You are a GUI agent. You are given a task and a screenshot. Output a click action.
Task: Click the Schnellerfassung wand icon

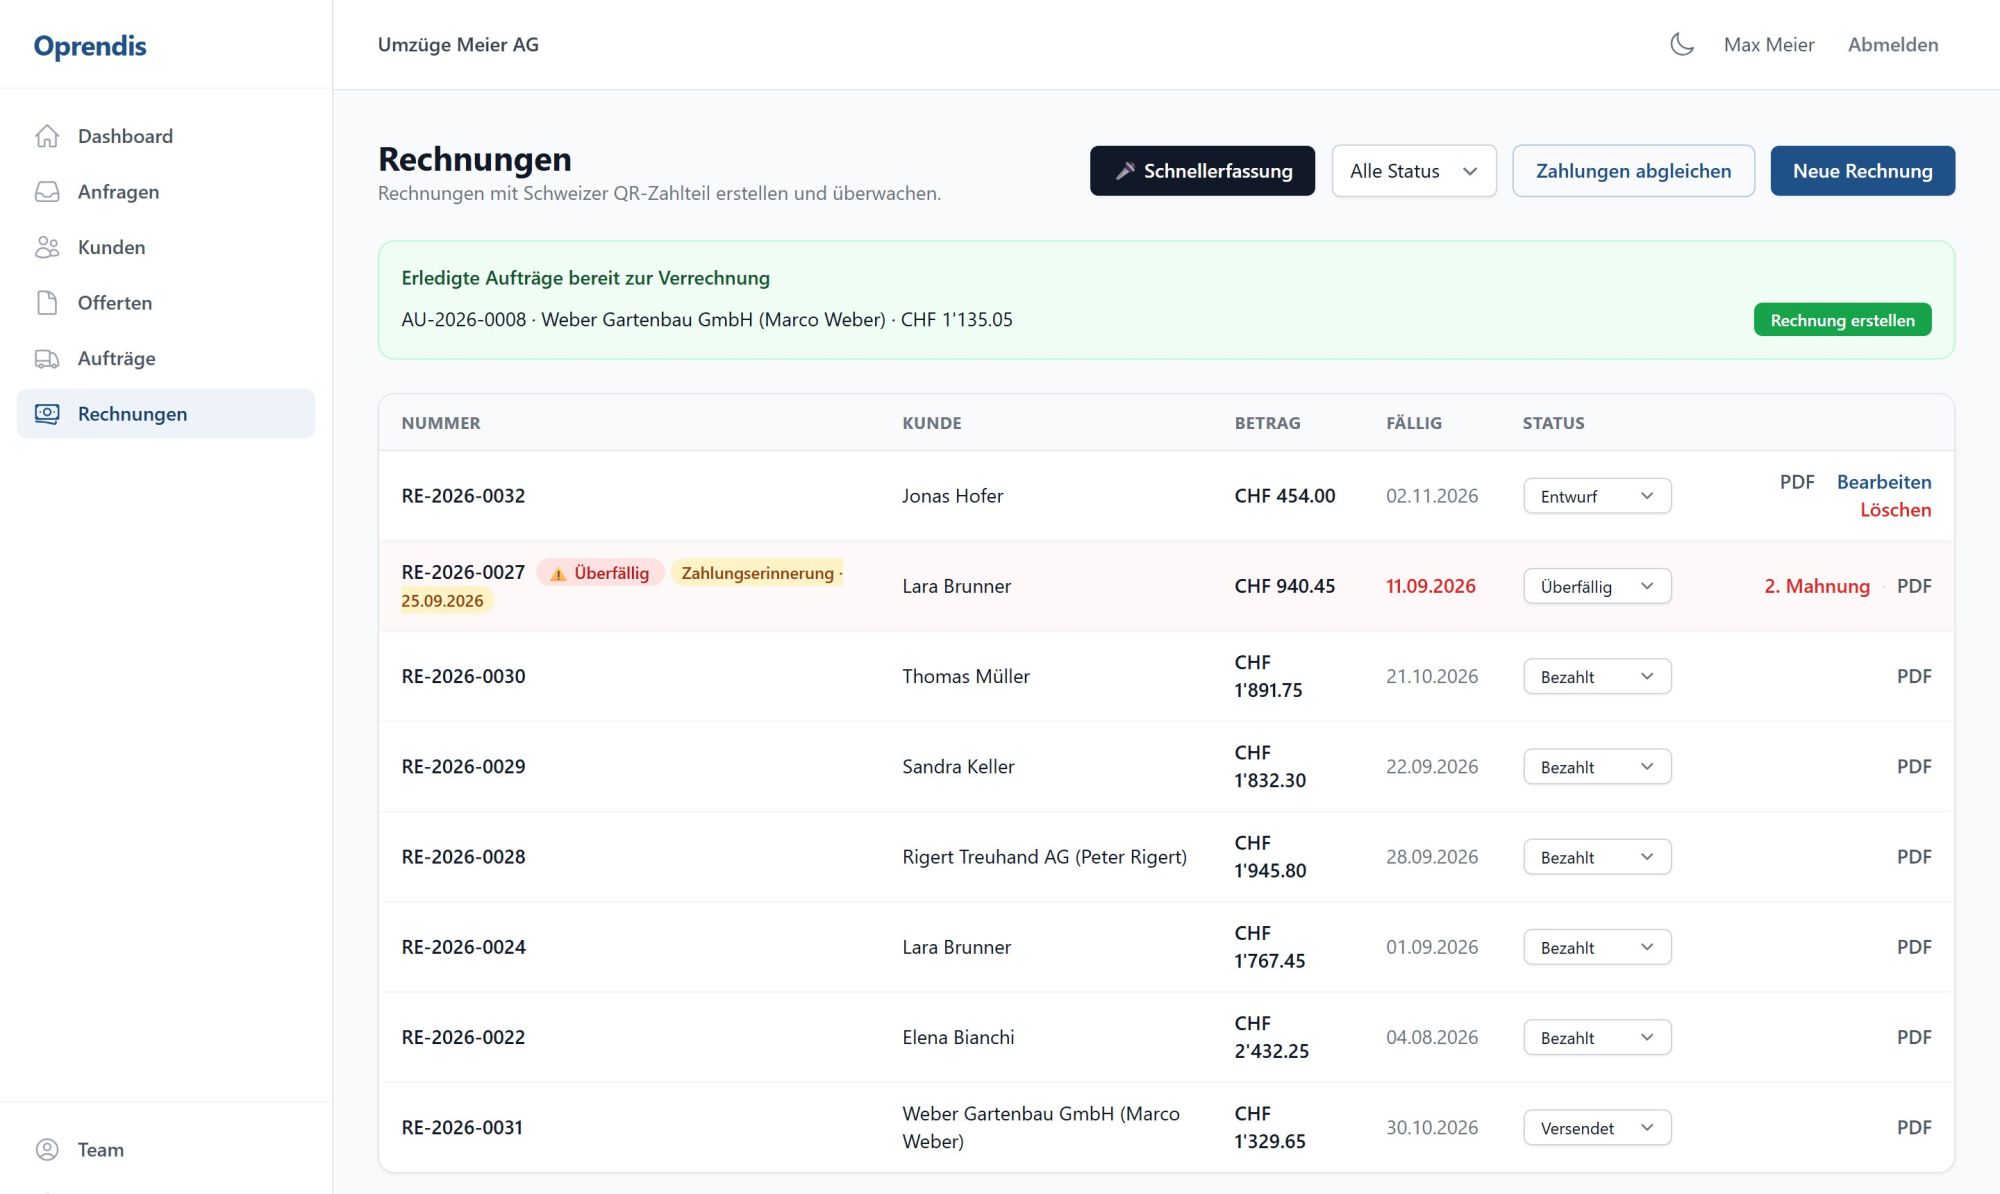pyautogui.click(x=1125, y=171)
